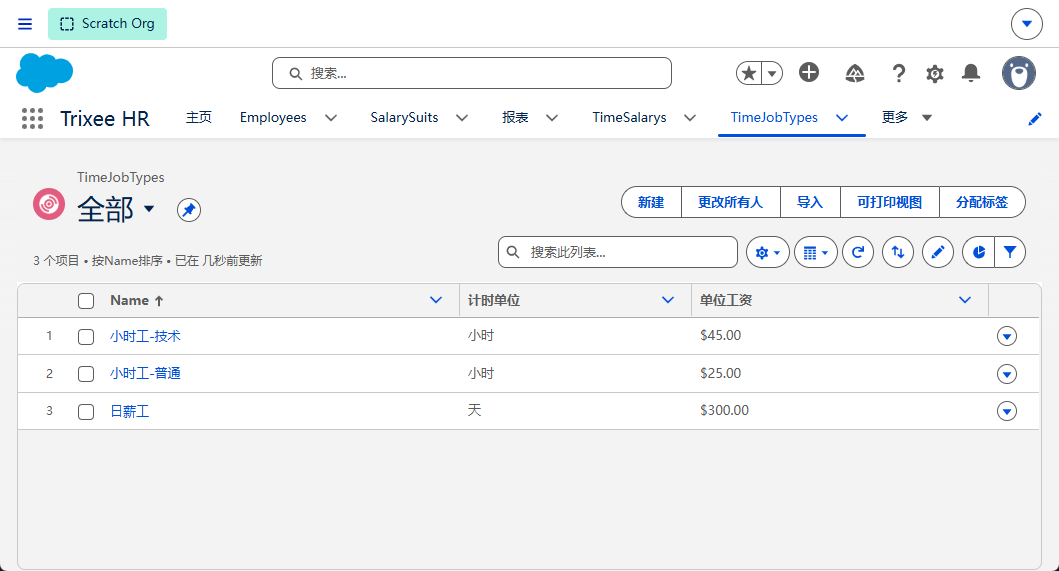
Task: Open the global actions plus icon
Action: [x=808, y=72]
